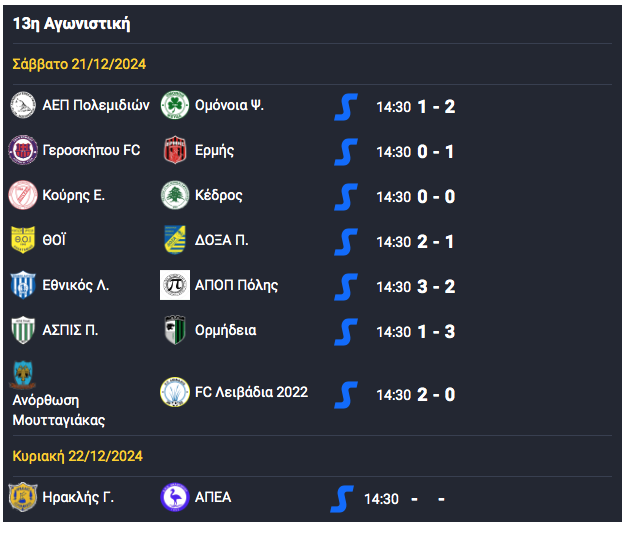641x553 pixels.
Task: Select the ΔΟΞΑ Π. team name
Action: point(221,240)
